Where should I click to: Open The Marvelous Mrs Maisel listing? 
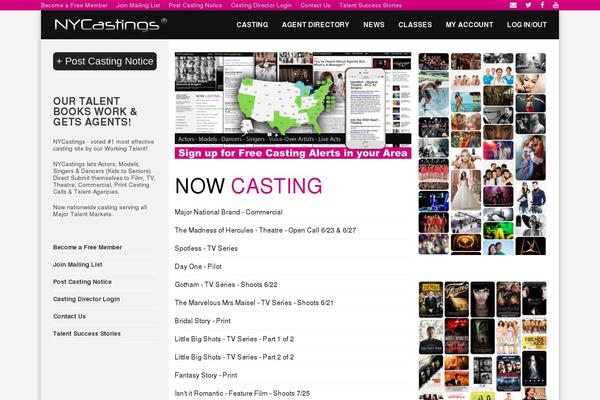click(x=254, y=303)
